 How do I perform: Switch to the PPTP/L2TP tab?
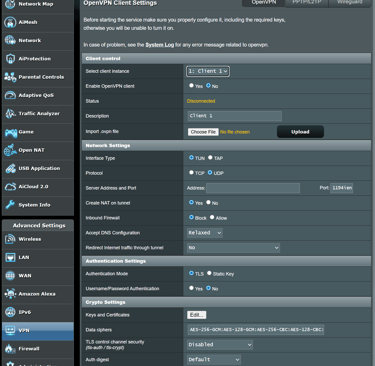point(307,3)
